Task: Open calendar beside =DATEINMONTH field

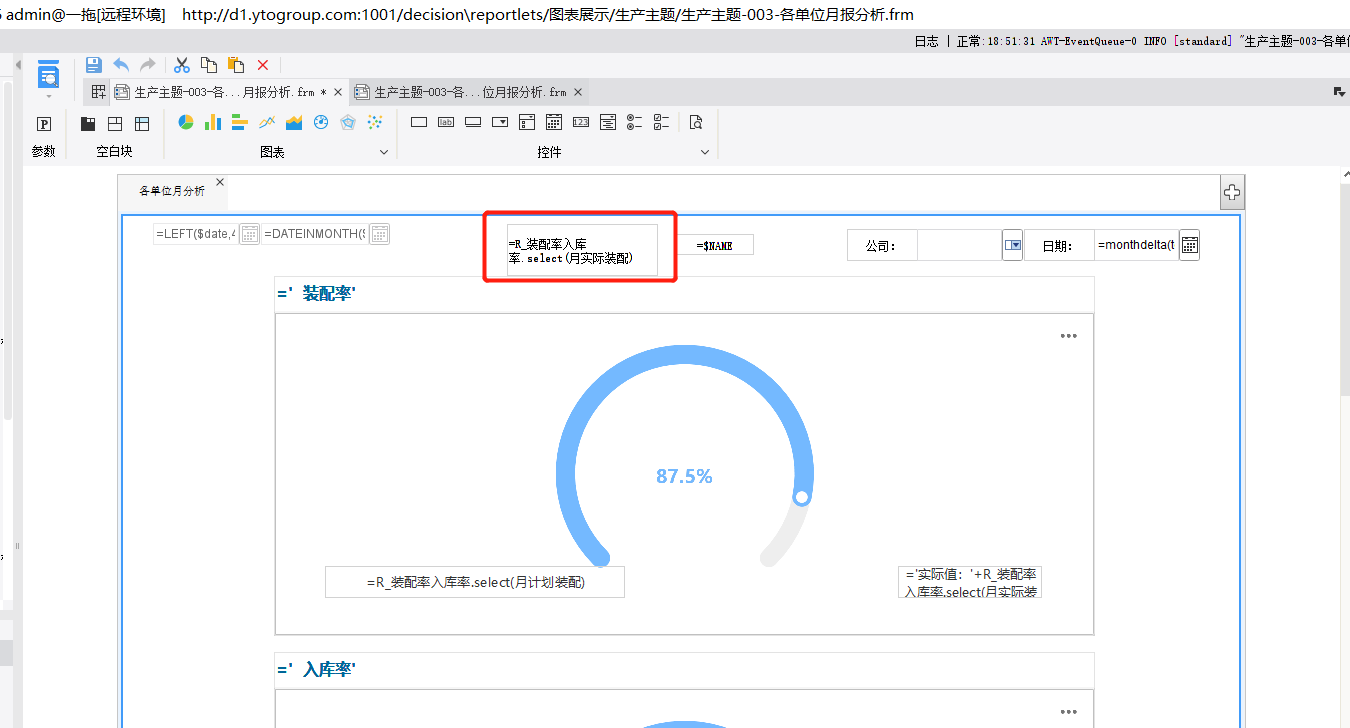Action: pos(380,234)
